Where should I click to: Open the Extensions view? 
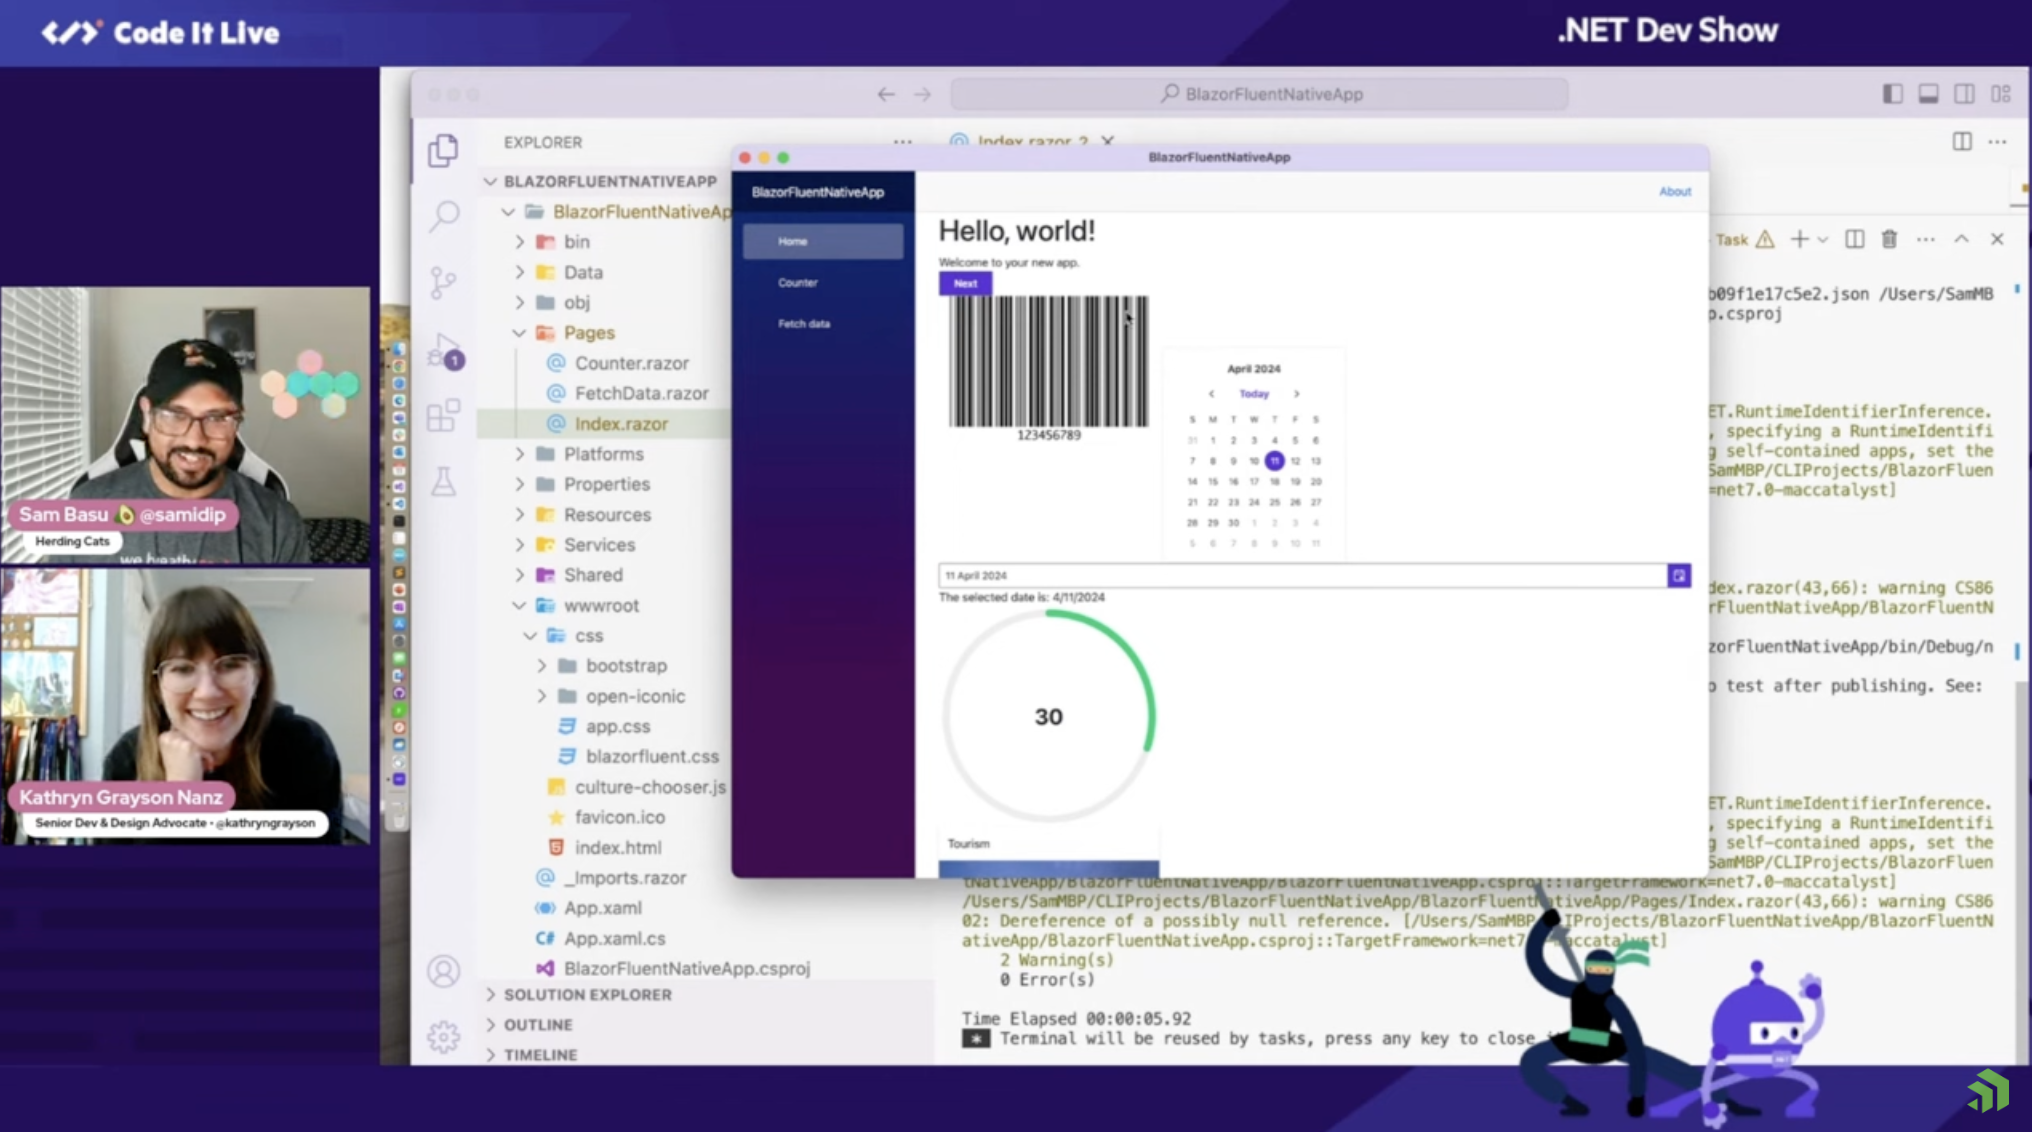pyautogui.click(x=443, y=415)
